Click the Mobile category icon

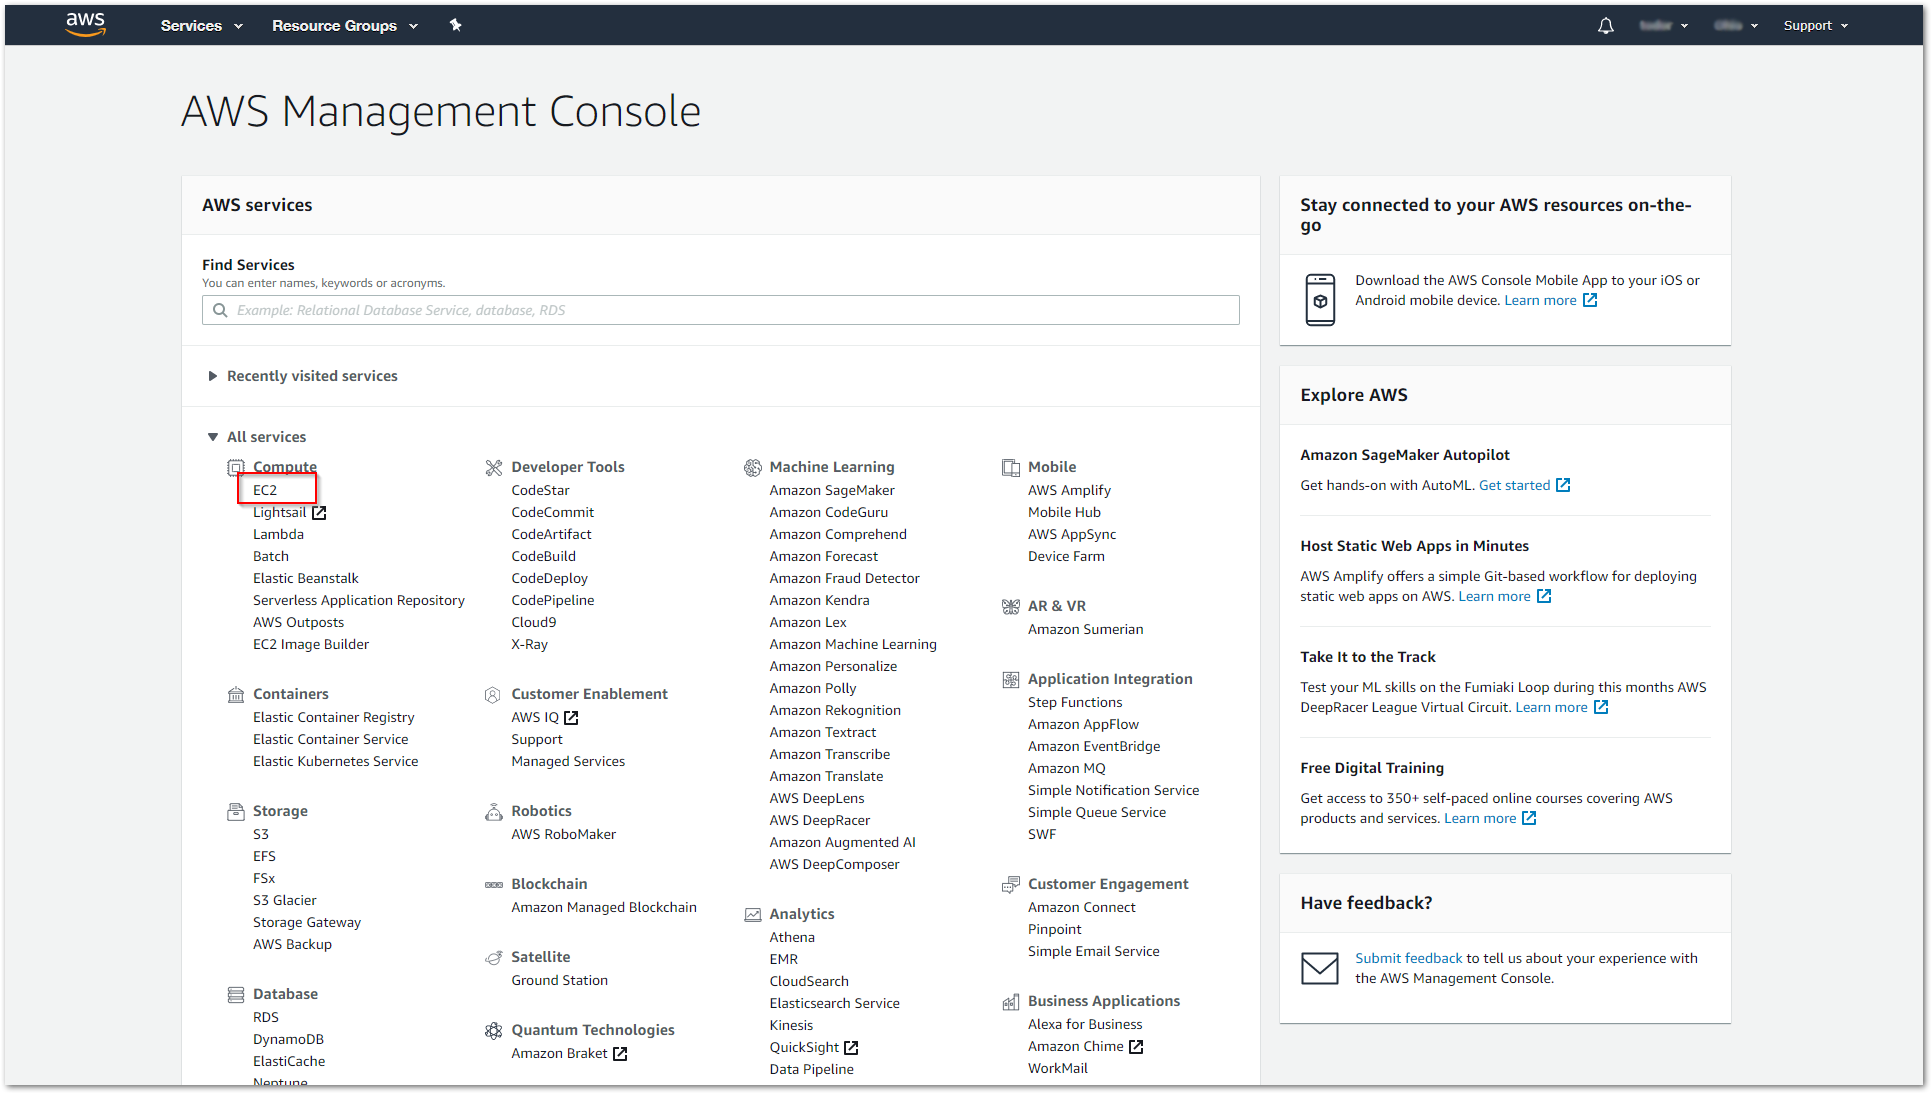[1011, 467]
